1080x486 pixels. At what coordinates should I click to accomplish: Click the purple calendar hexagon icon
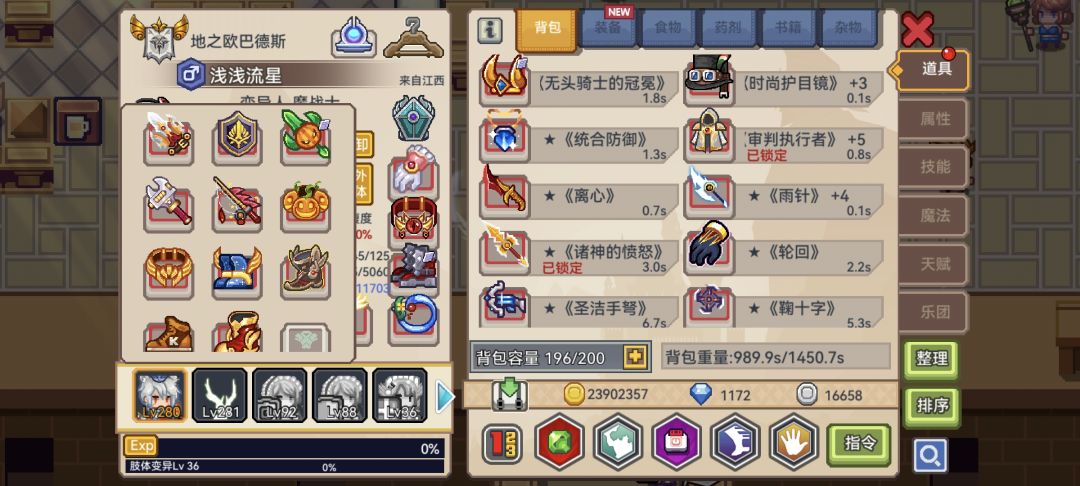(x=676, y=442)
